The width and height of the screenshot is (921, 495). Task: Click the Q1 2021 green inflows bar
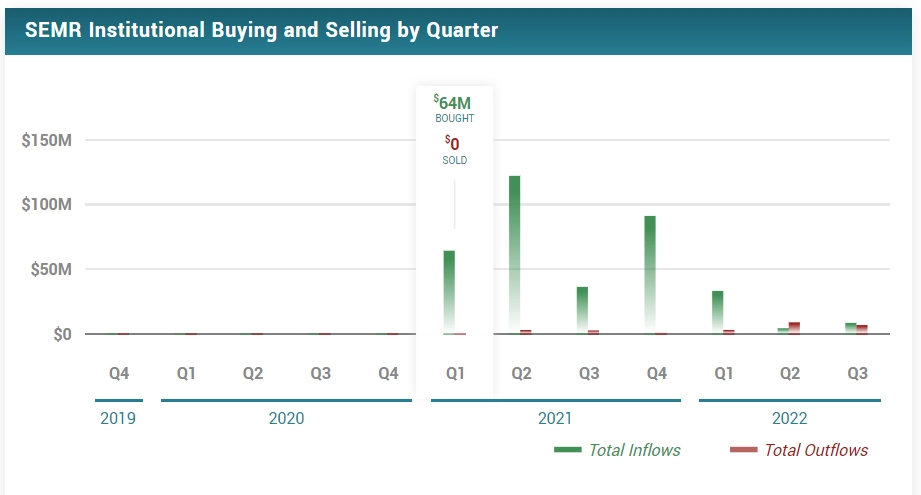(449, 290)
